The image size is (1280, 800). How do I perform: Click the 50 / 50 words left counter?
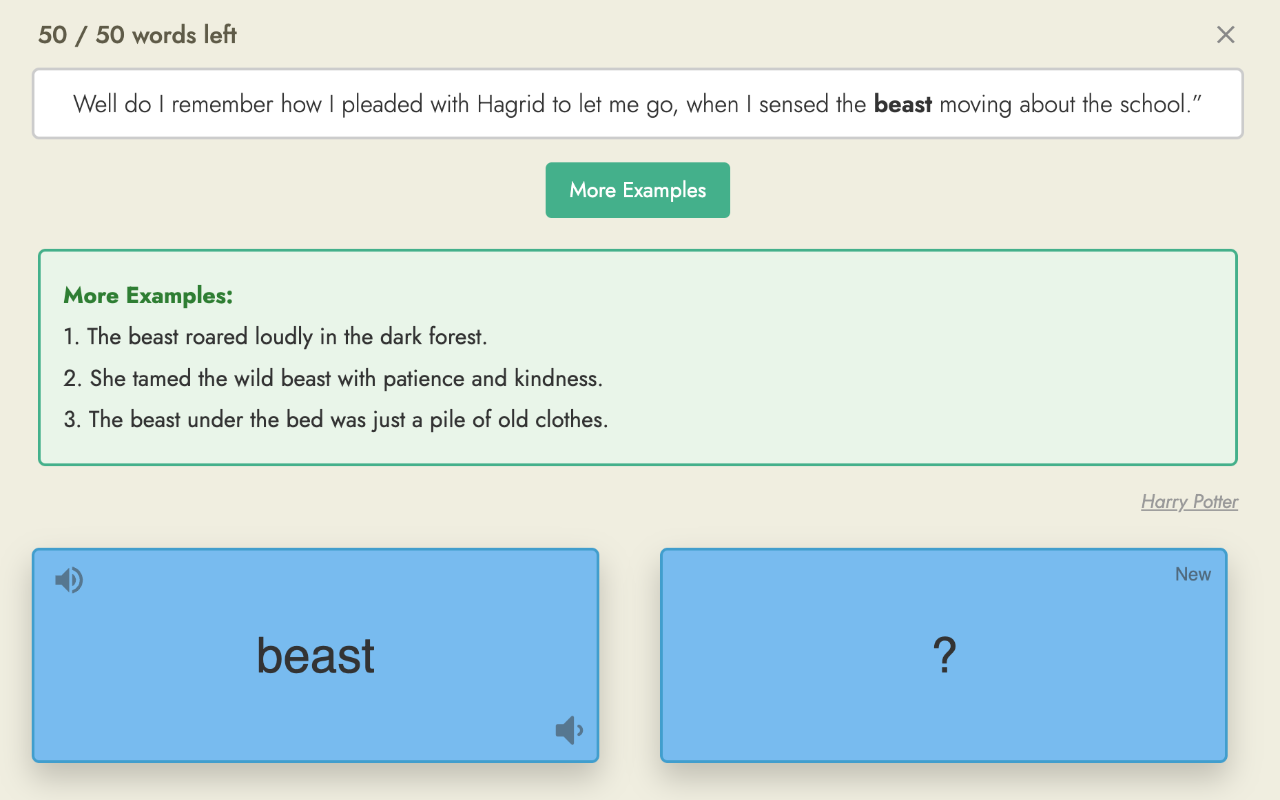tap(137, 35)
